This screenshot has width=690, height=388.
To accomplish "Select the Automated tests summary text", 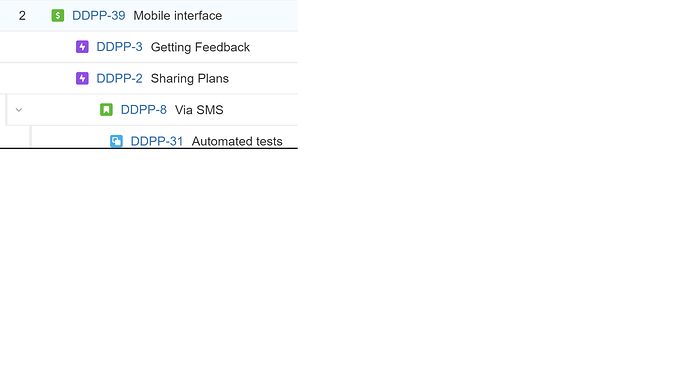I will click(x=237, y=141).
